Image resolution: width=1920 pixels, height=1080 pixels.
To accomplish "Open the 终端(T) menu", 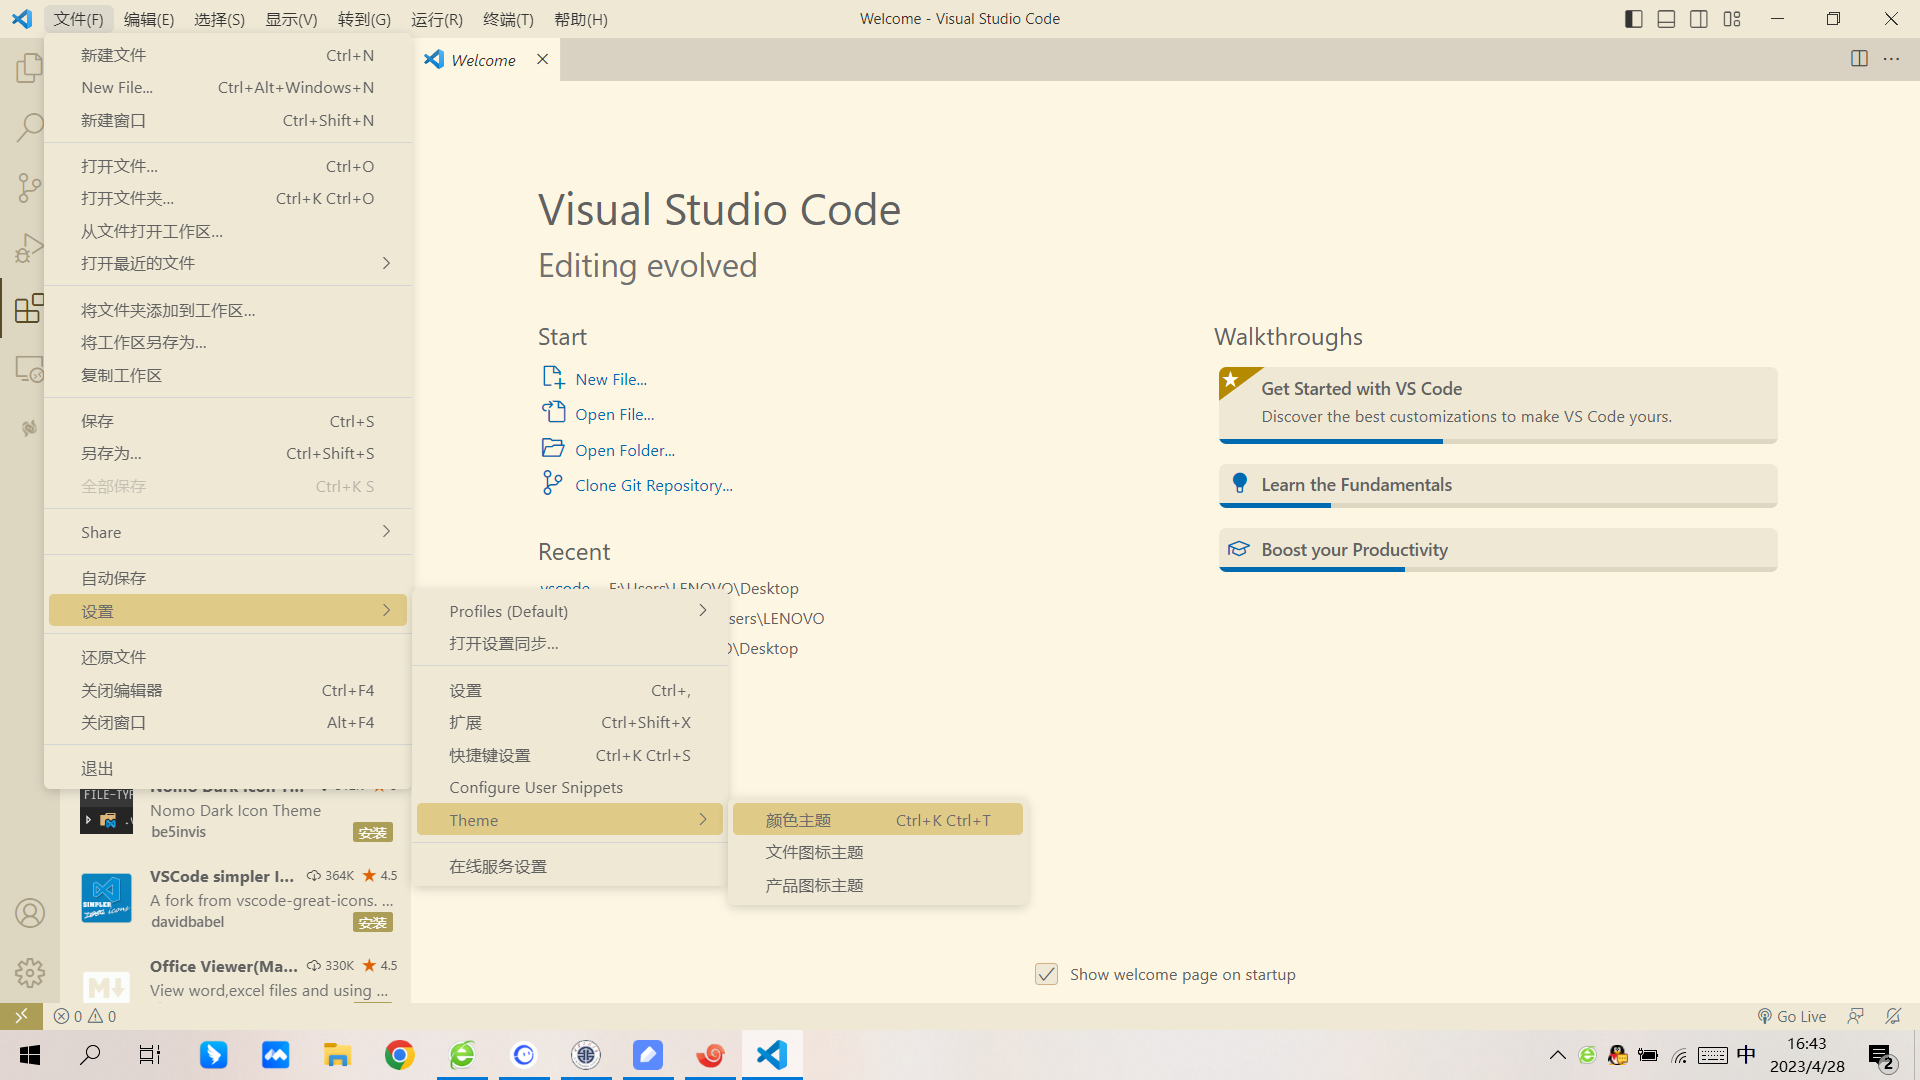I will point(508,19).
